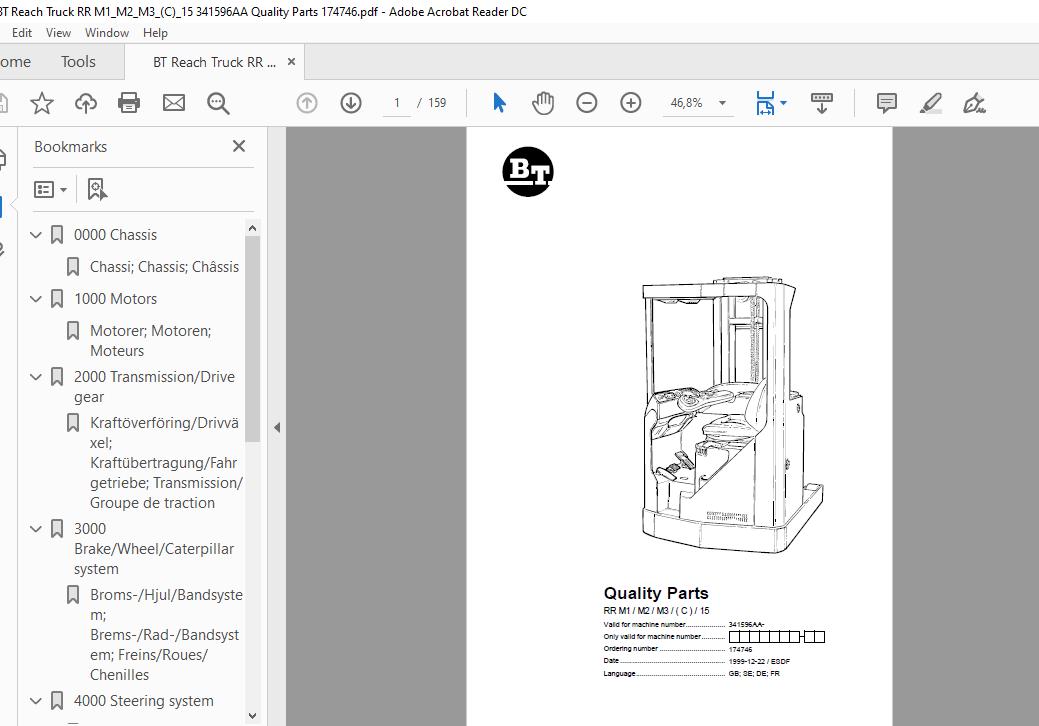
Task: Select the Highlight text pen tool
Action: point(930,103)
